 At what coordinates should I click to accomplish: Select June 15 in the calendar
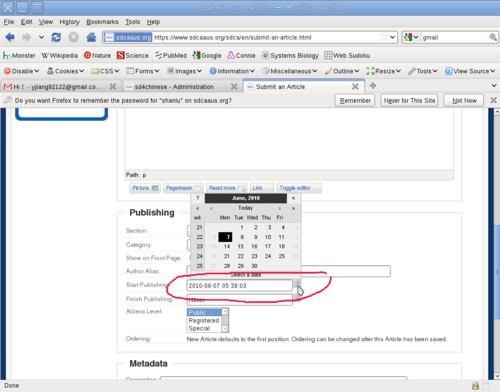coord(241,246)
